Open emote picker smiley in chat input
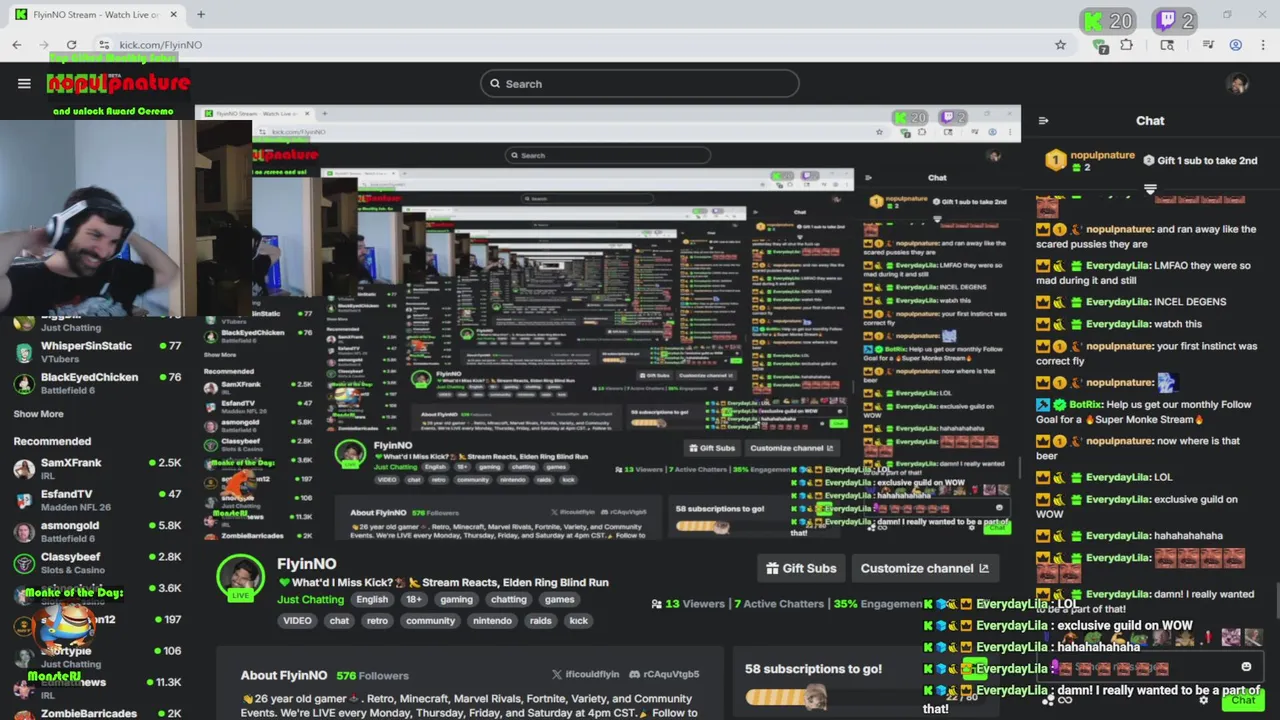Viewport: 1280px width, 720px height. pos(1246,667)
